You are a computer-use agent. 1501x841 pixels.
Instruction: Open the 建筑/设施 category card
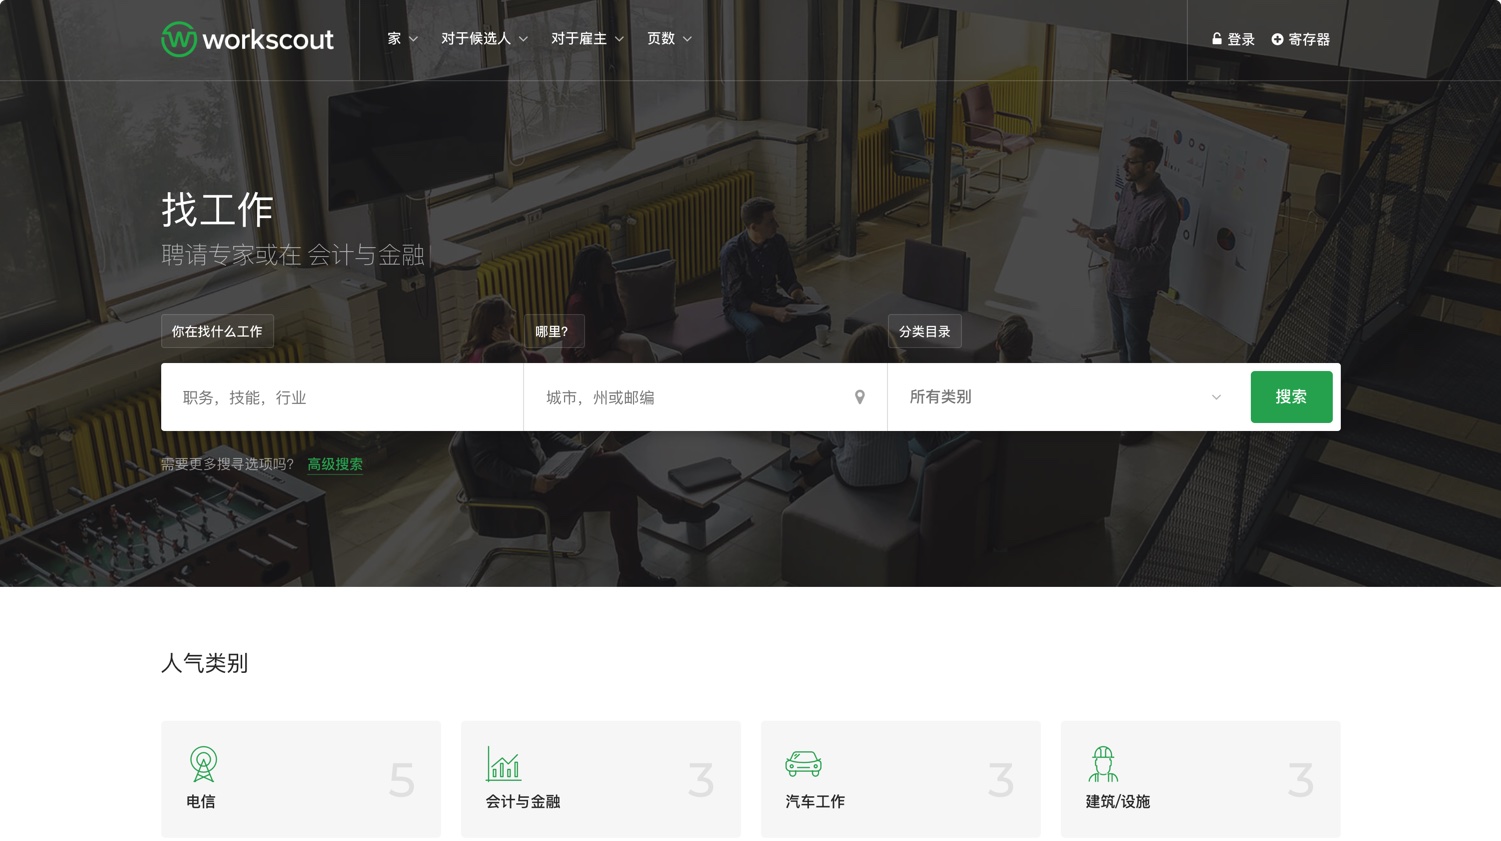point(1201,779)
